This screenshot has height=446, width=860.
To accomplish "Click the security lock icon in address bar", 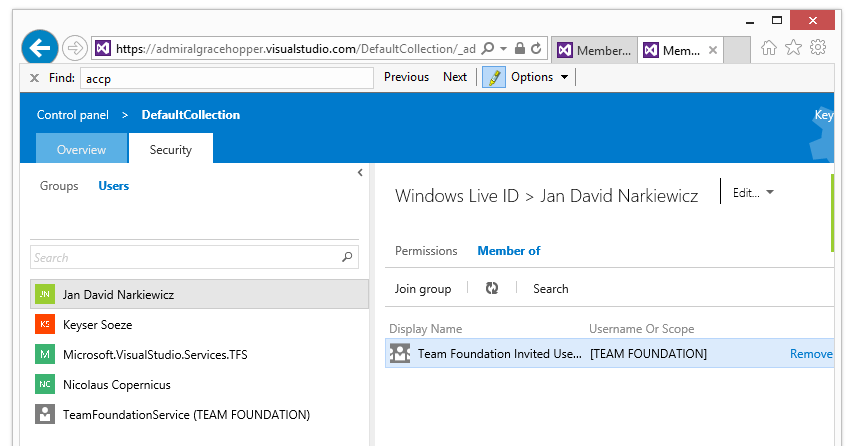I will (519, 48).
